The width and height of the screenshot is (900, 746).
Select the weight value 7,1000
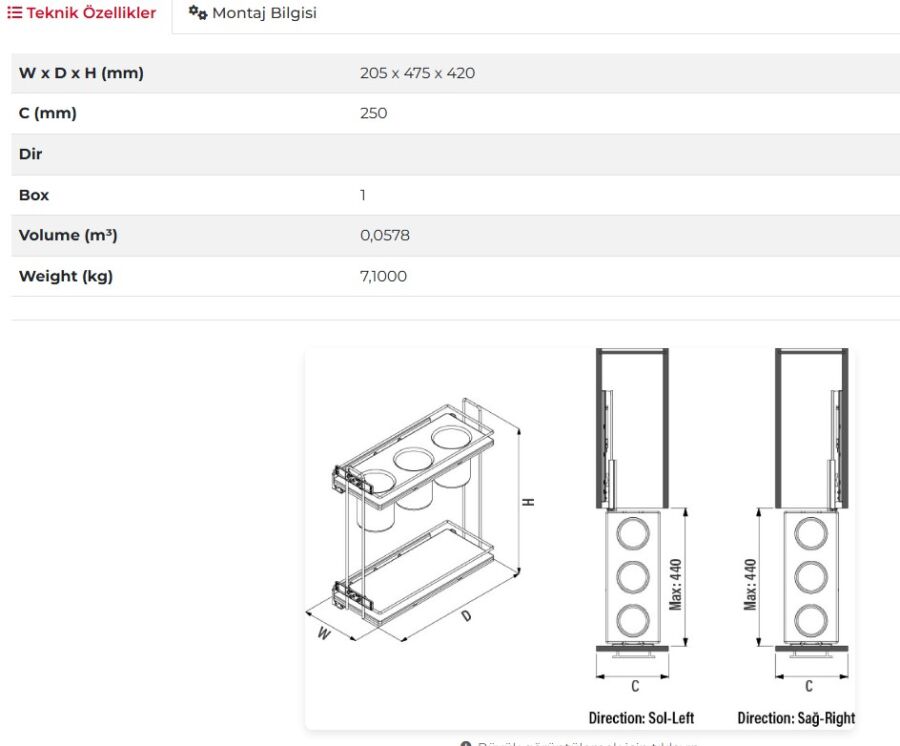point(383,276)
